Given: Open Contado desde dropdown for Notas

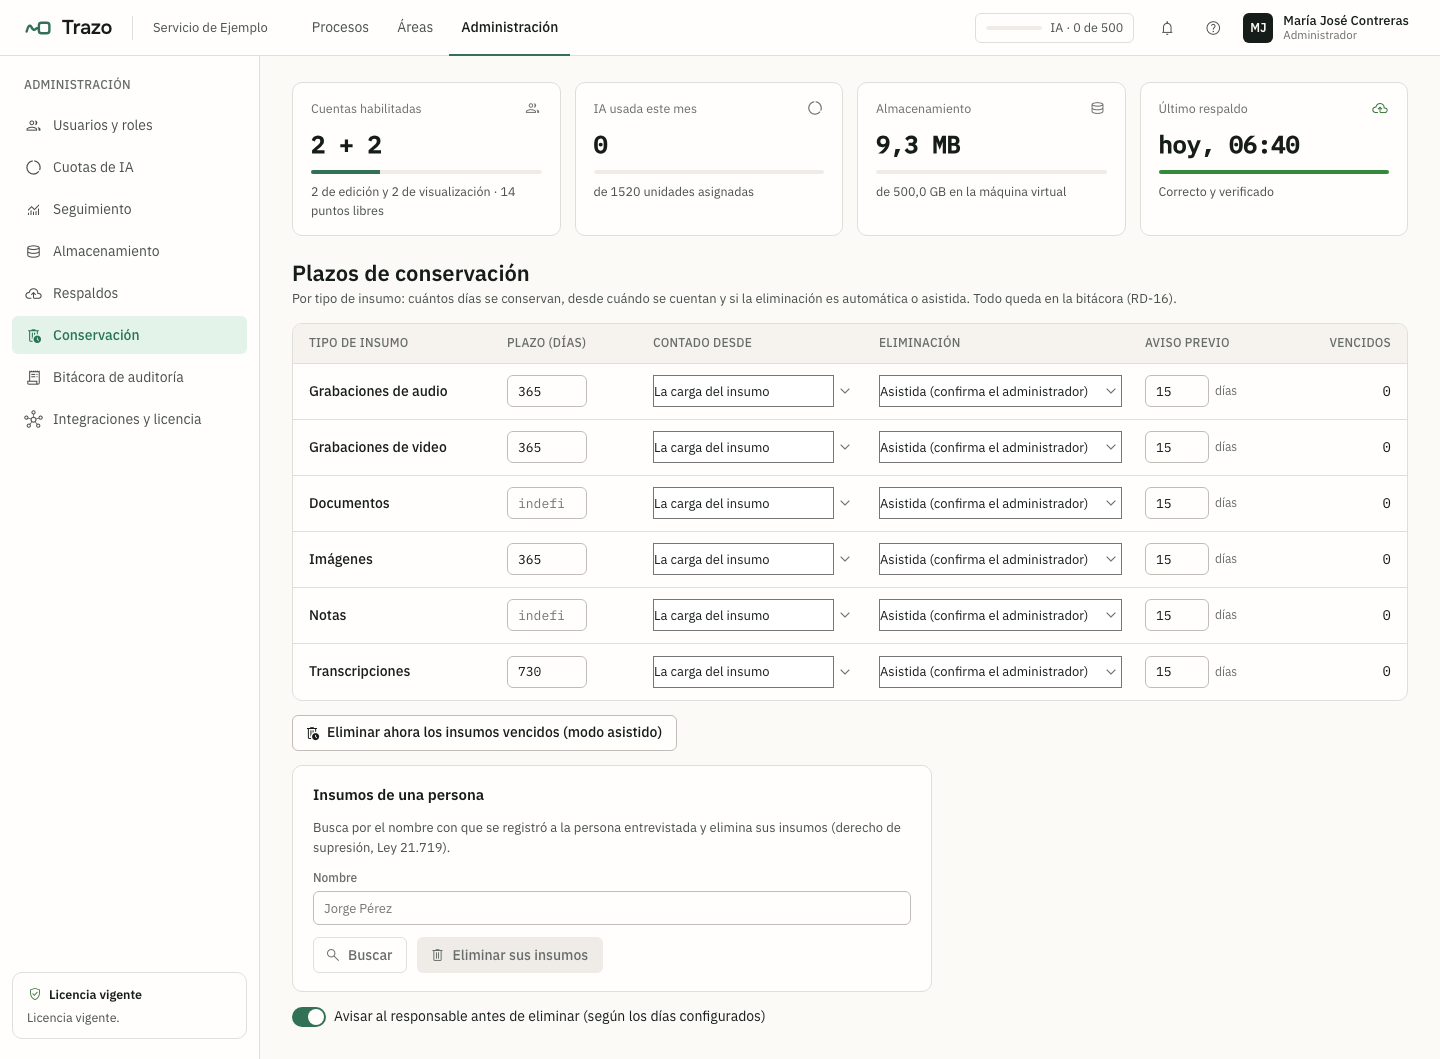Looking at the screenshot, I should tap(743, 615).
